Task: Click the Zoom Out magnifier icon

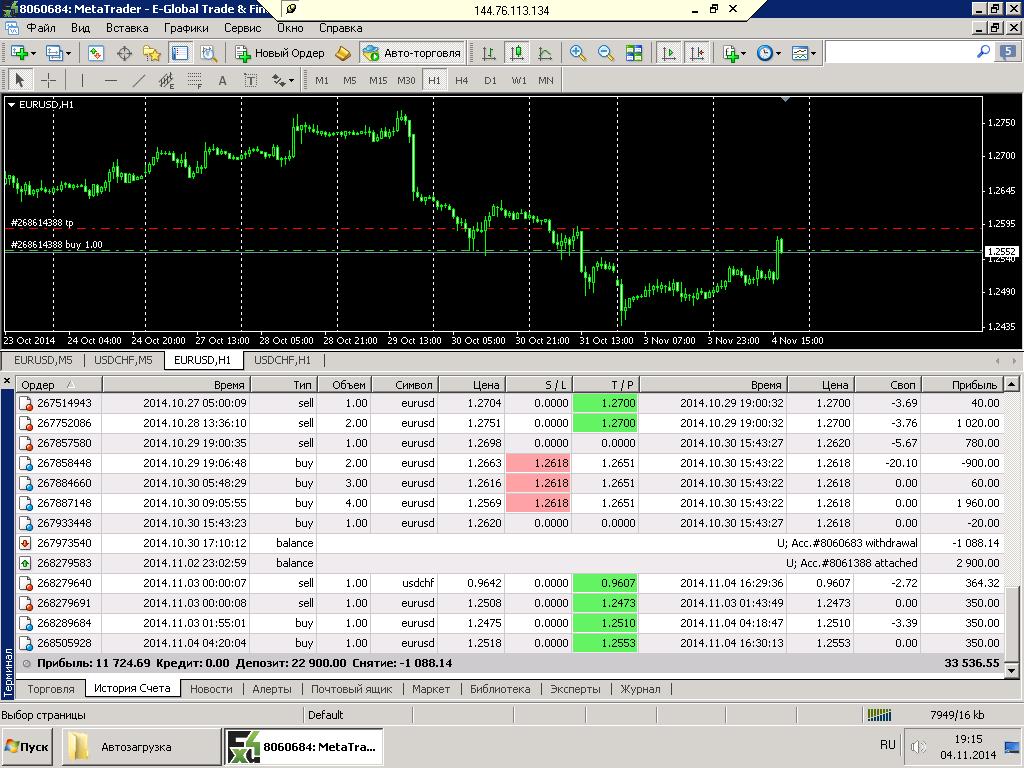Action: pos(605,53)
